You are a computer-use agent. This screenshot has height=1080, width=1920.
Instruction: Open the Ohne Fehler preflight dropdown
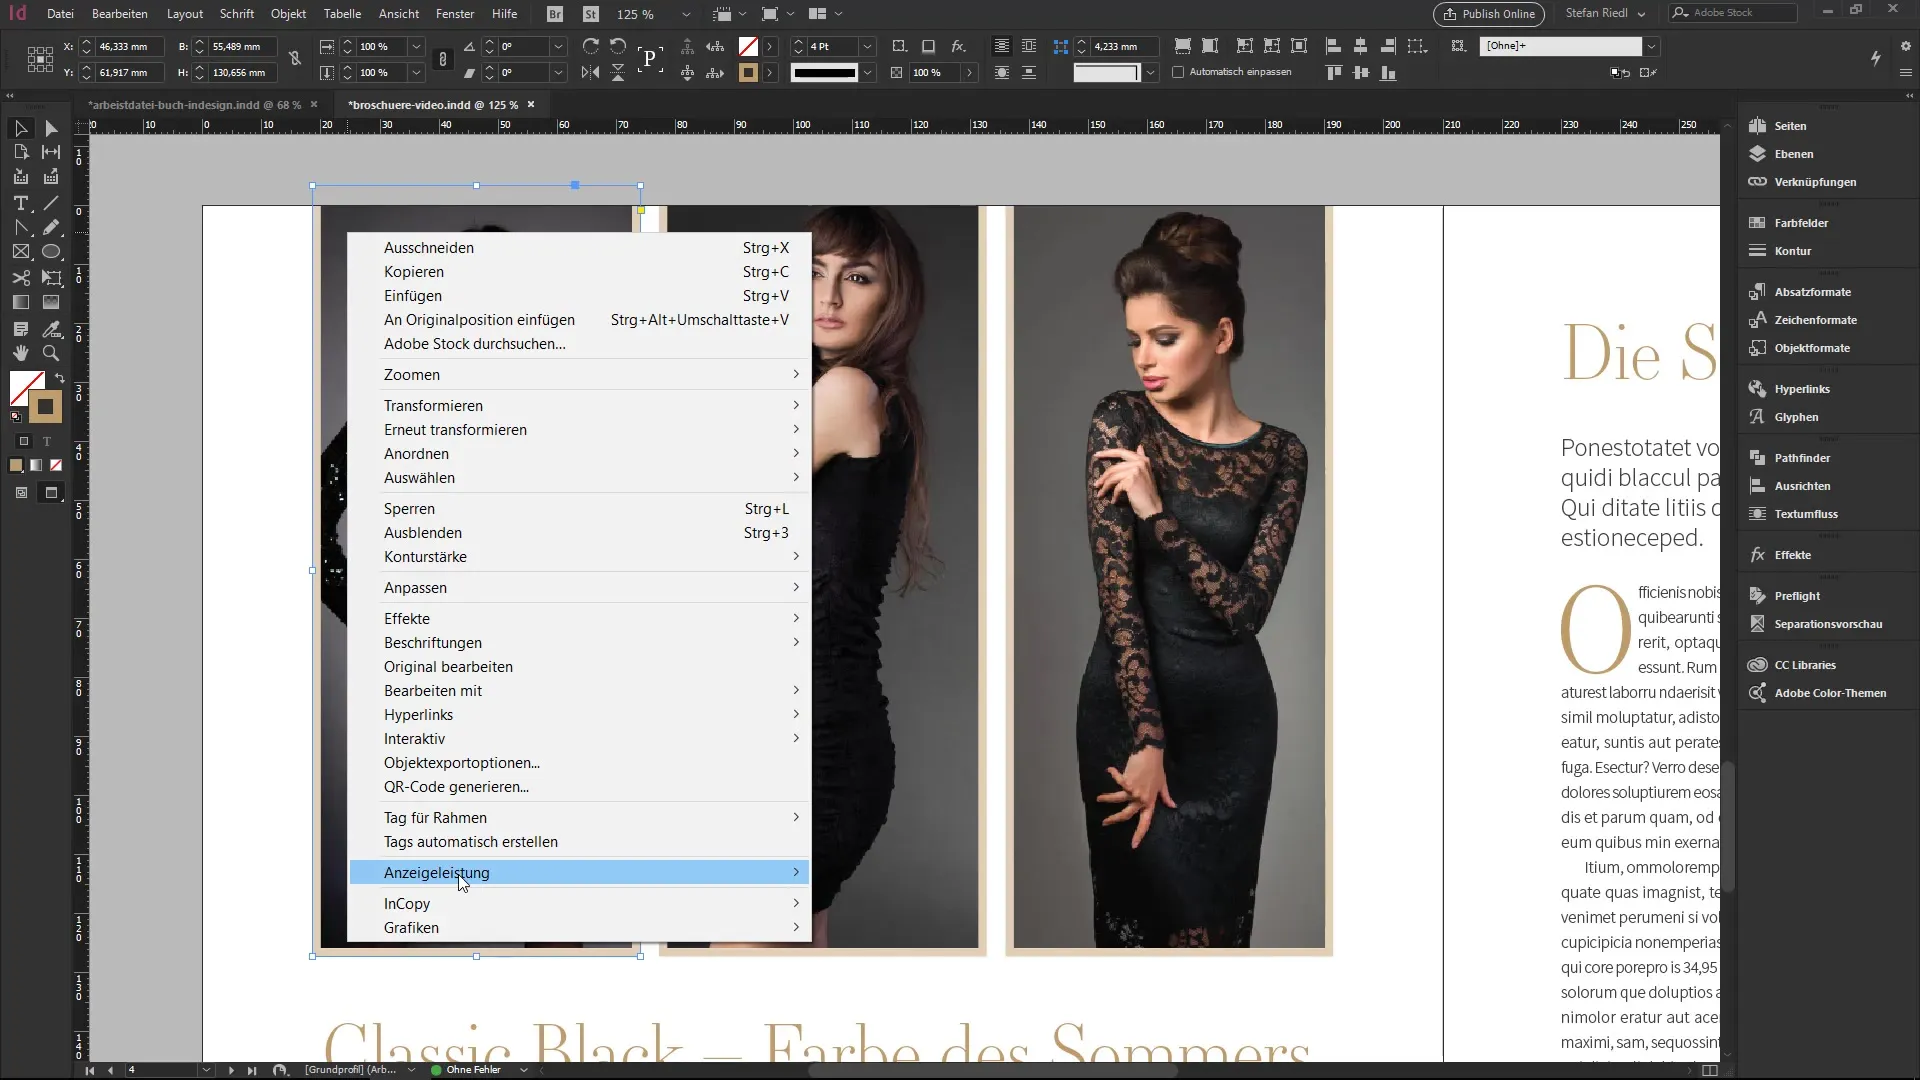(x=523, y=1069)
